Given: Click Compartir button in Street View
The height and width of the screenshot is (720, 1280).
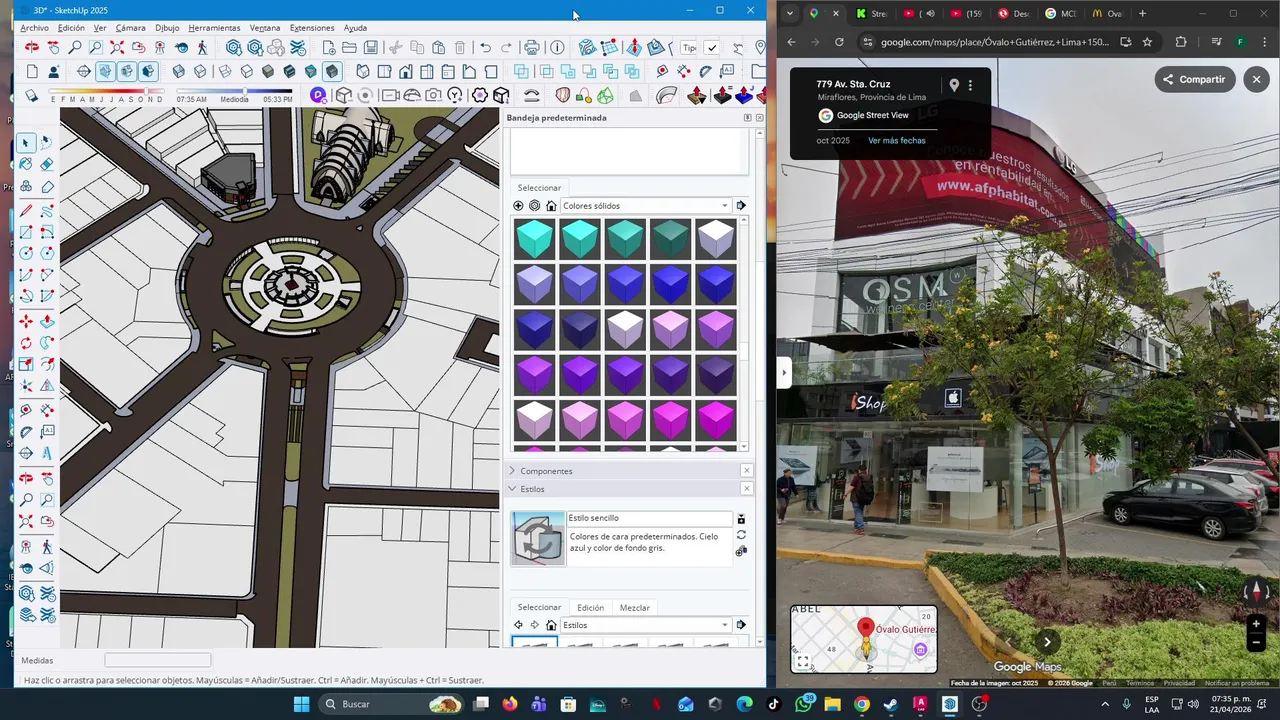Looking at the screenshot, I should [1195, 79].
